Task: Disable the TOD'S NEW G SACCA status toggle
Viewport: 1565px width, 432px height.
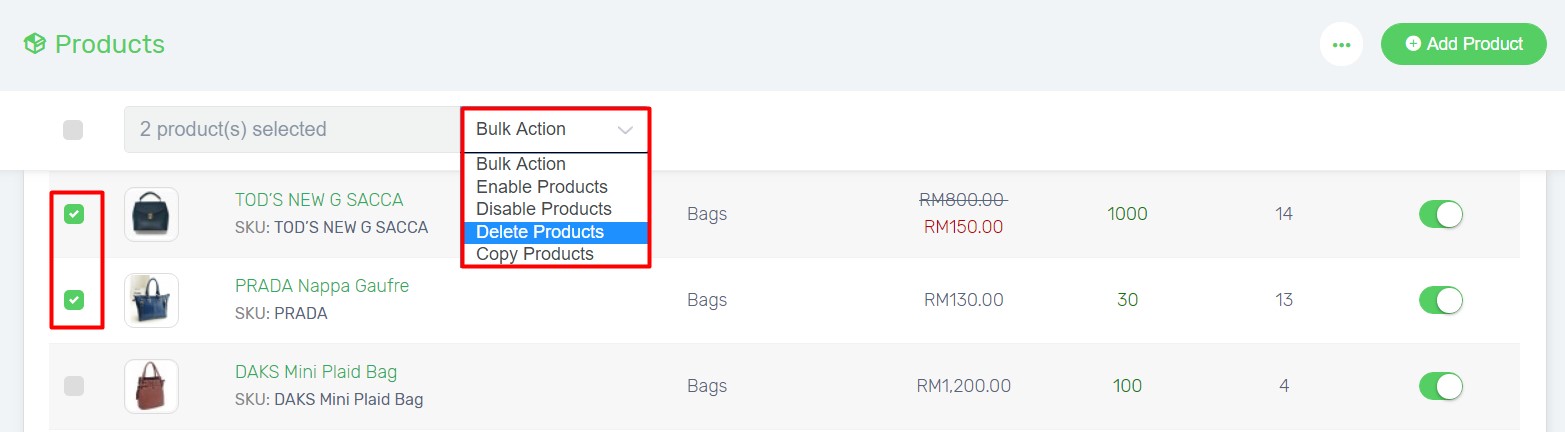Action: [1441, 214]
